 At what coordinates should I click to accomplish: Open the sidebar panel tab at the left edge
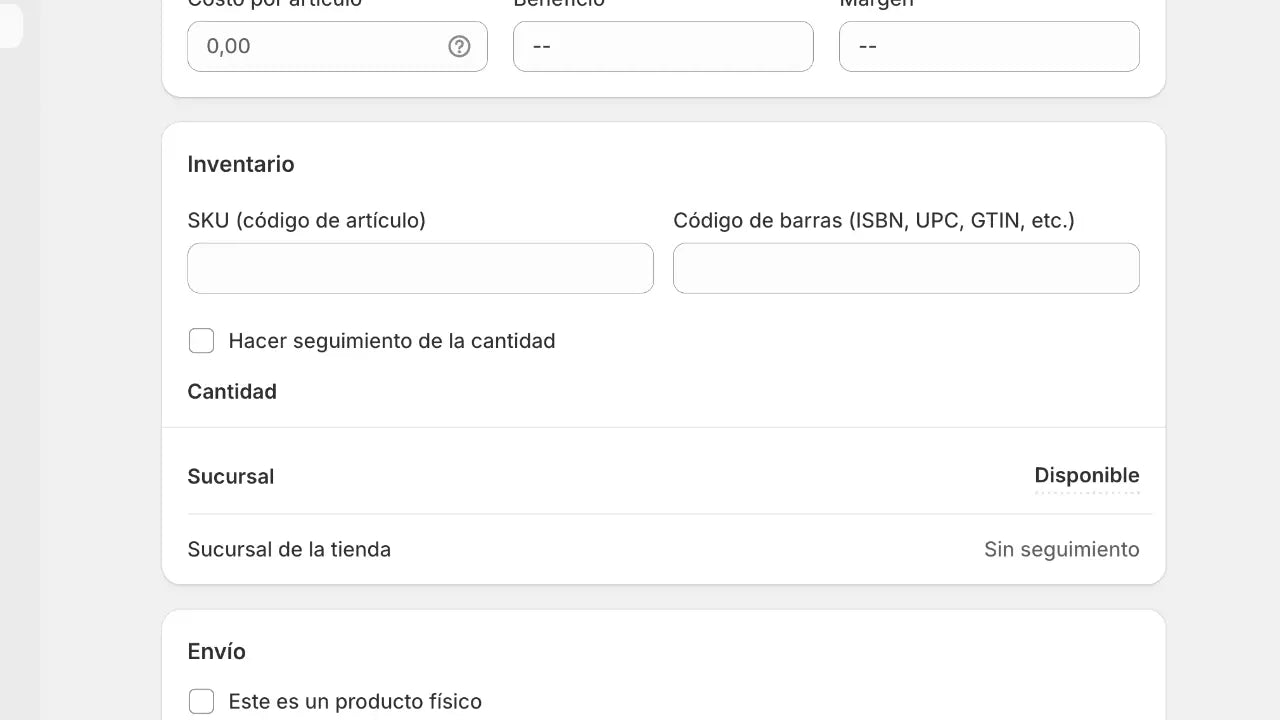(8, 26)
